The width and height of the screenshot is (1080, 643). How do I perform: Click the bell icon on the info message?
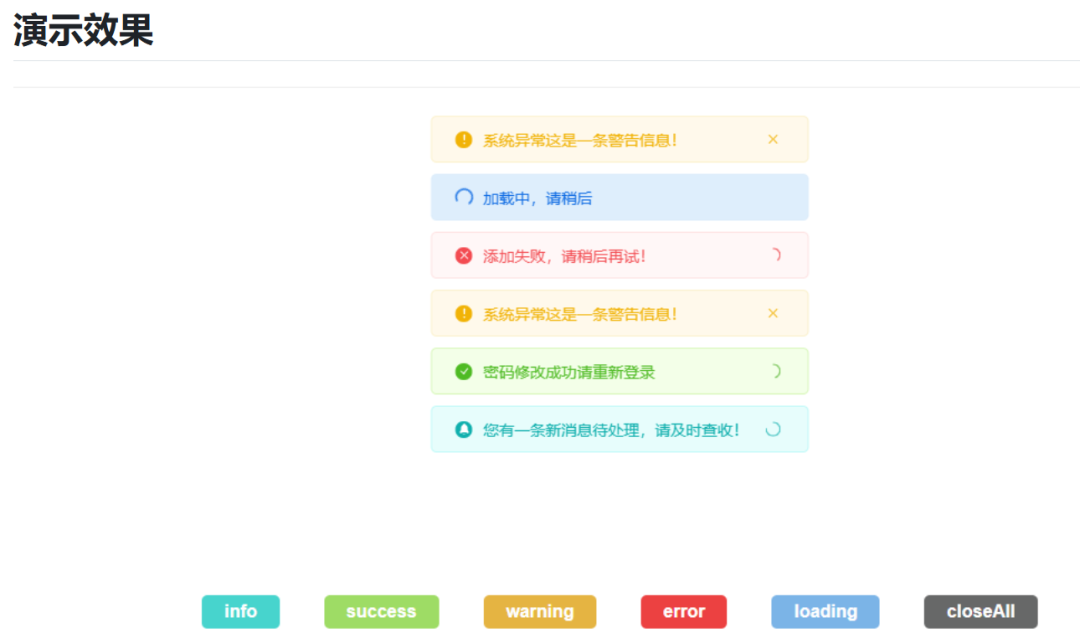click(x=463, y=429)
